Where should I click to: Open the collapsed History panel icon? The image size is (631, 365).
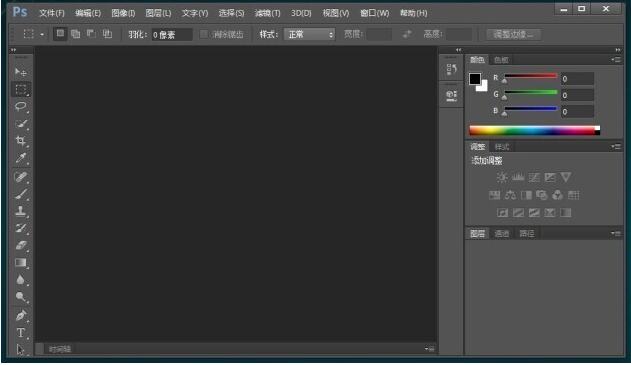point(451,69)
